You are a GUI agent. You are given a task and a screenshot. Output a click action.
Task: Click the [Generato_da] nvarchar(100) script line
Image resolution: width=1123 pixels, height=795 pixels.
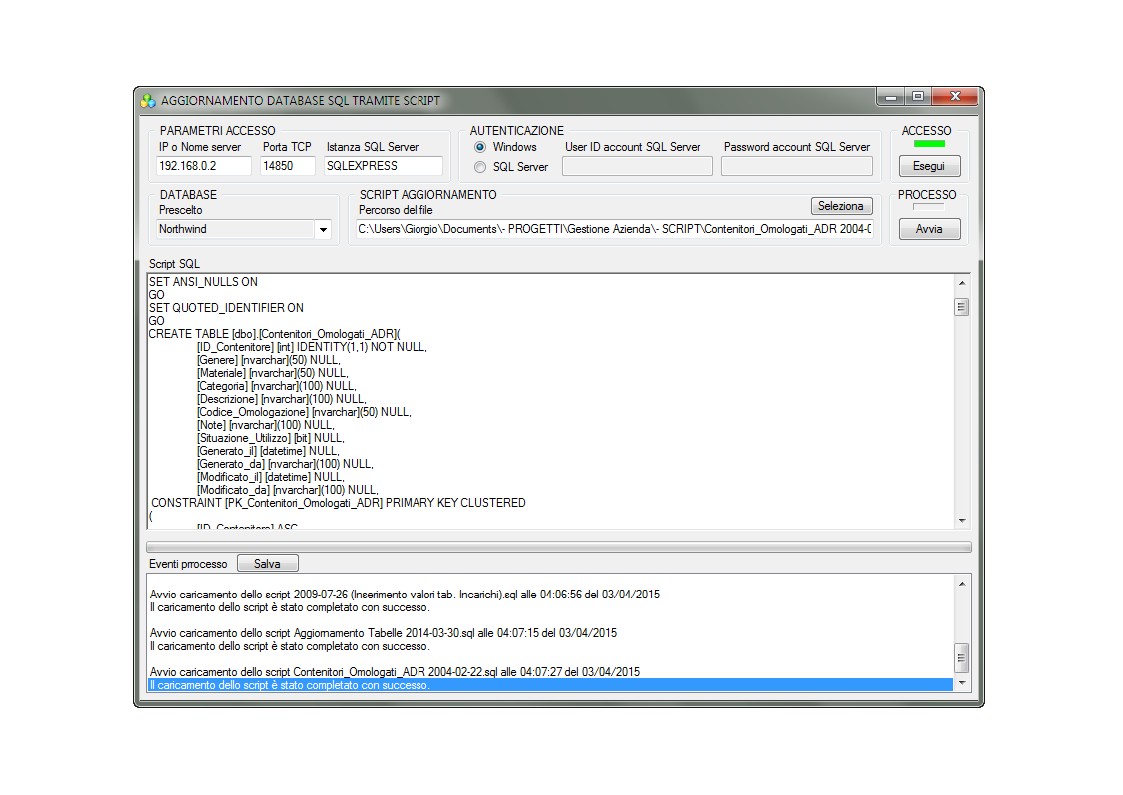[285, 464]
